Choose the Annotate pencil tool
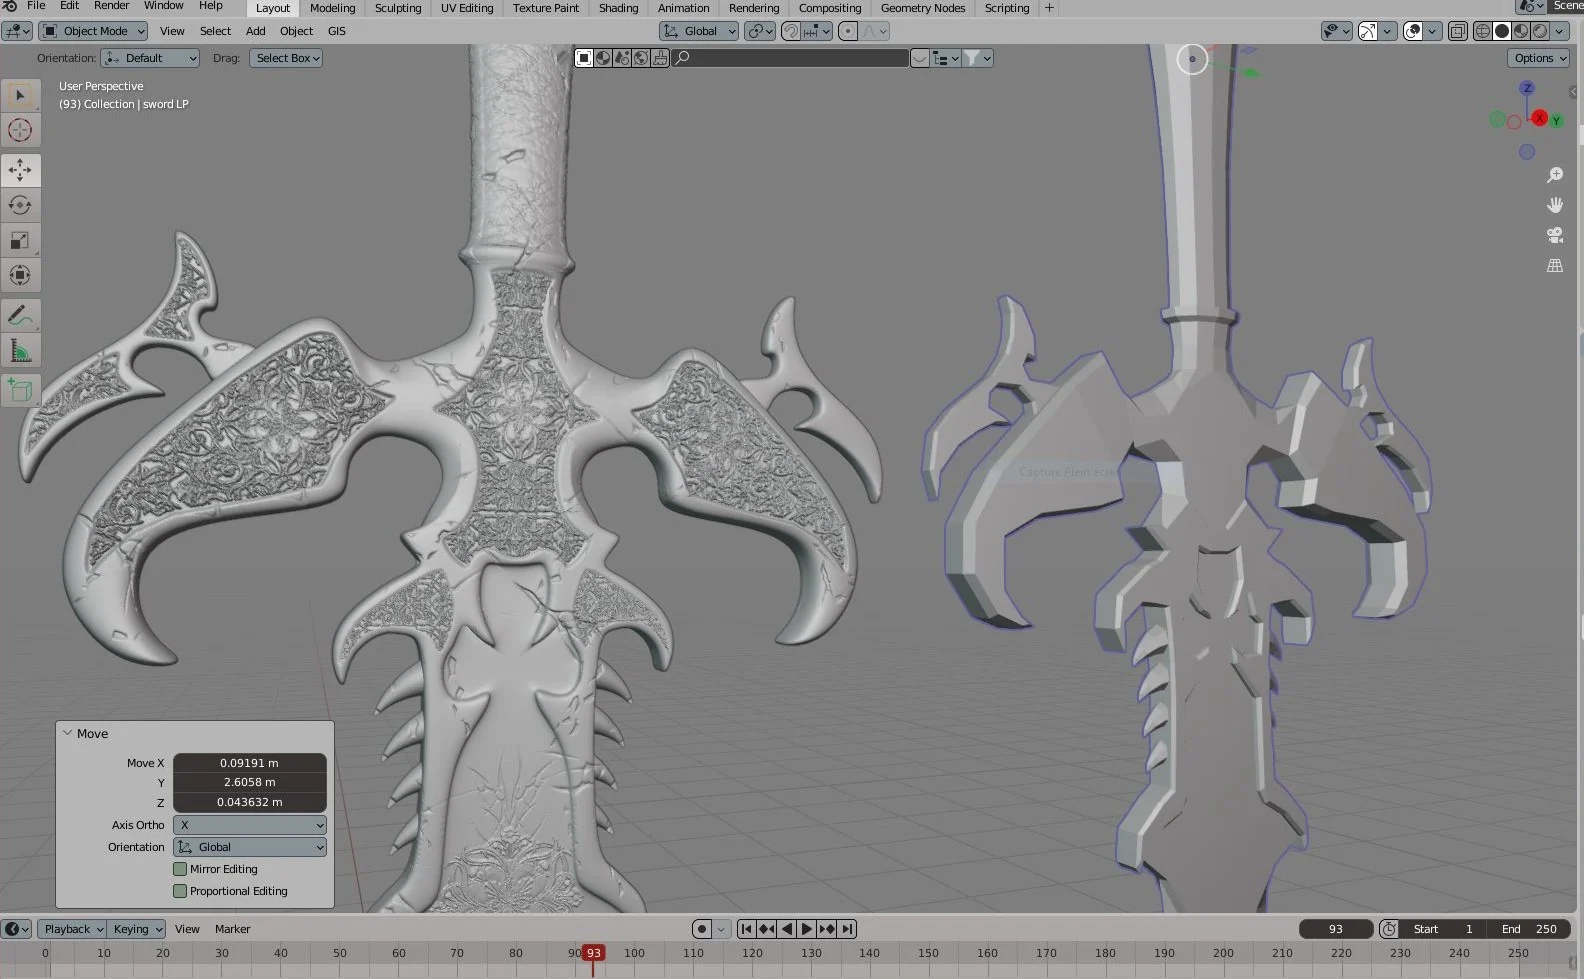1584x979 pixels. [20, 315]
